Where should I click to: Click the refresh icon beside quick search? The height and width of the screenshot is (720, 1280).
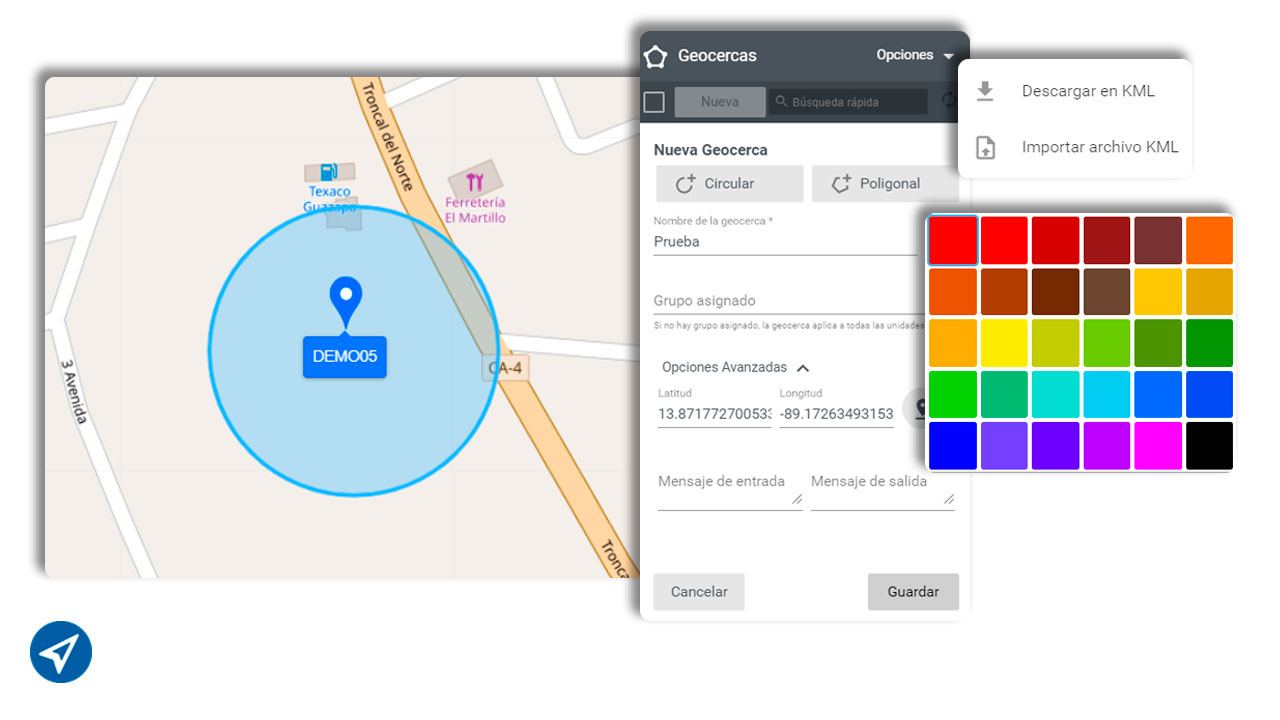pyautogui.click(x=949, y=101)
